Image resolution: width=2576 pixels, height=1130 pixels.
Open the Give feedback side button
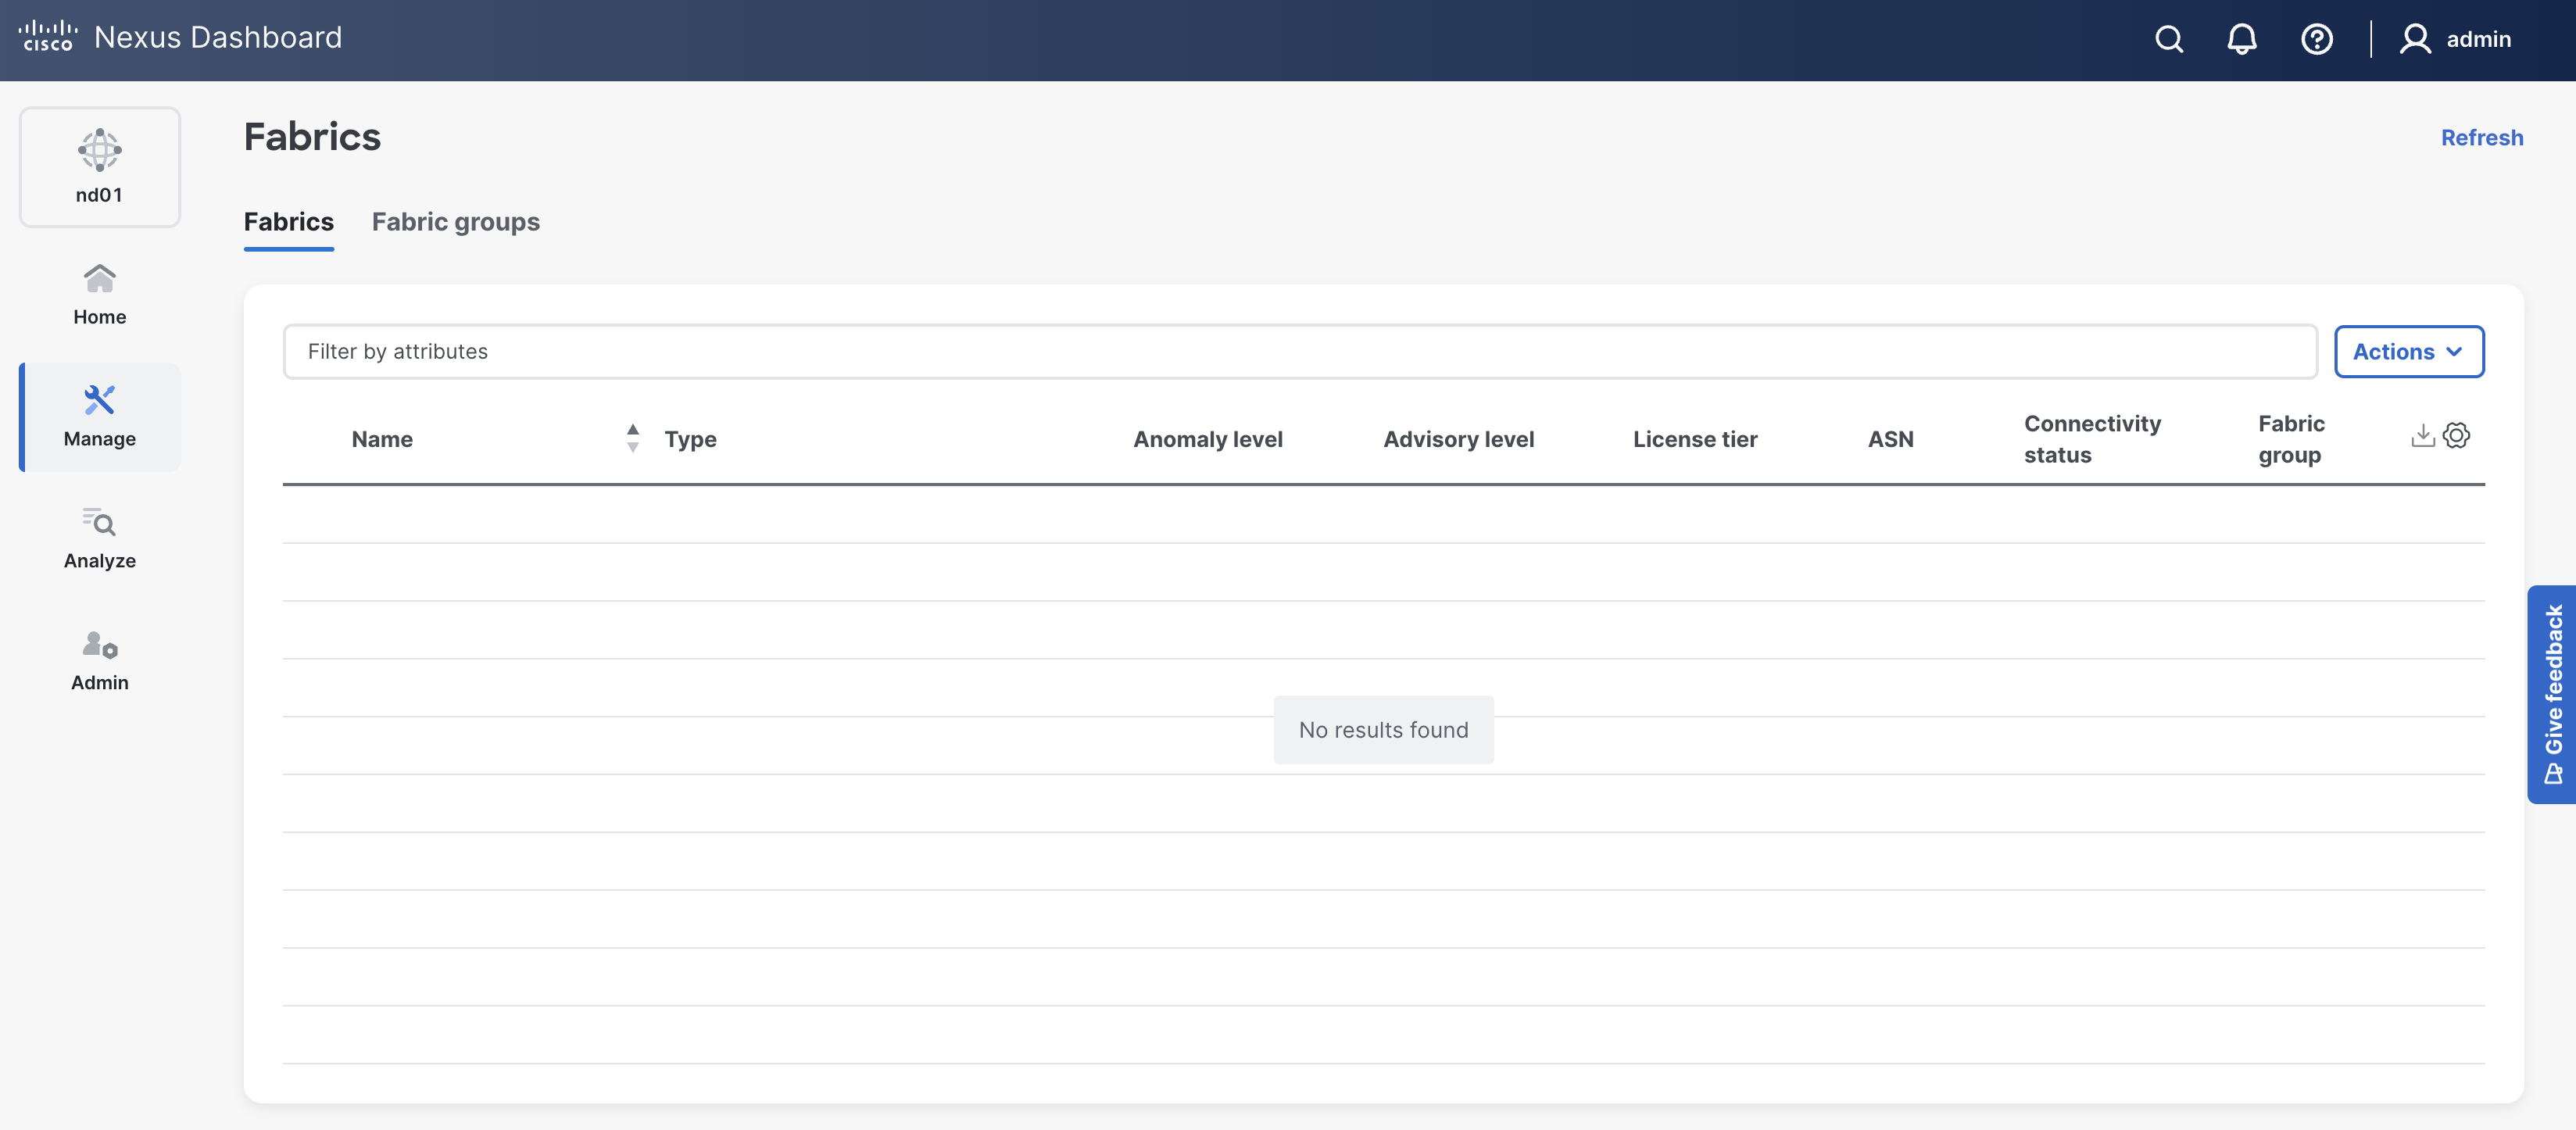click(2551, 694)
